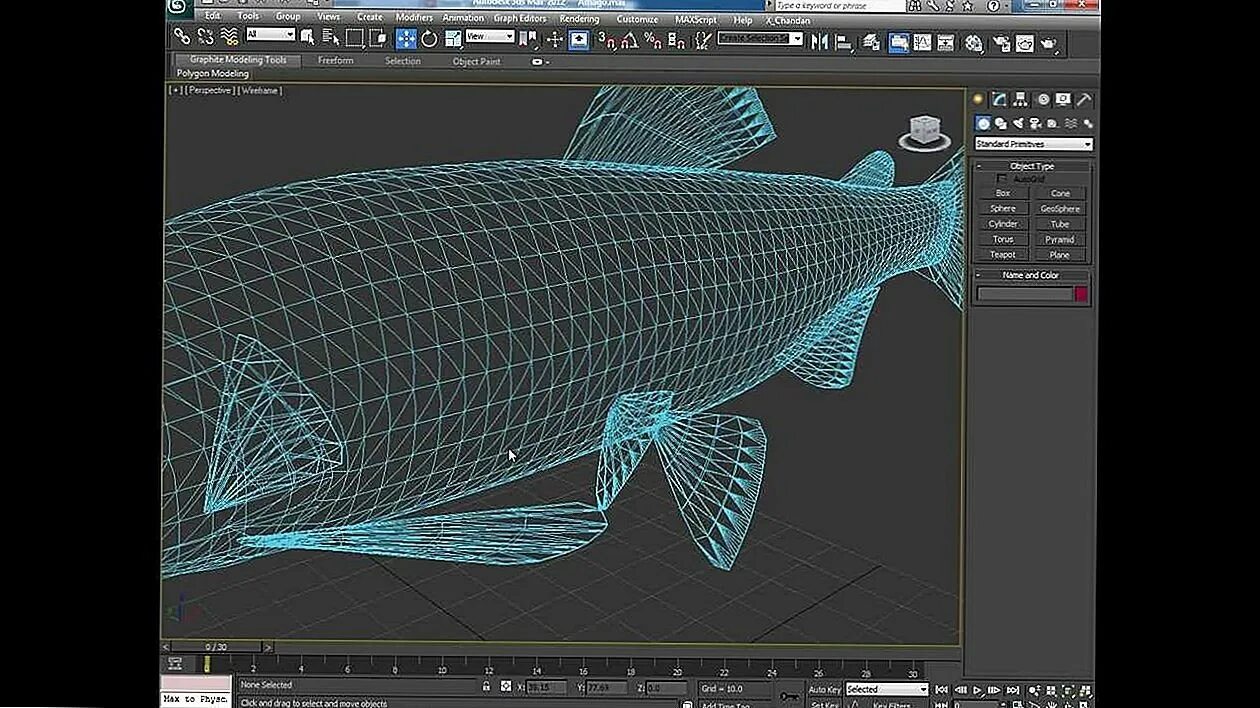Click the Play Animation button
Viewport: 1260px width, 708px height.
(x=978, y=690)
